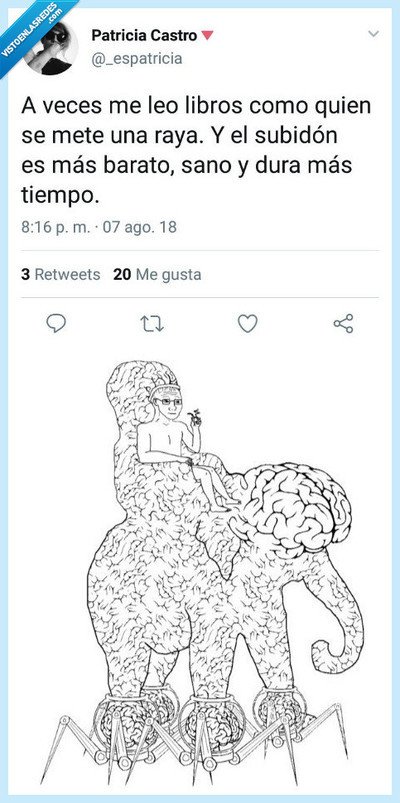Like the tweet with the heart icon

pos(247,324)
